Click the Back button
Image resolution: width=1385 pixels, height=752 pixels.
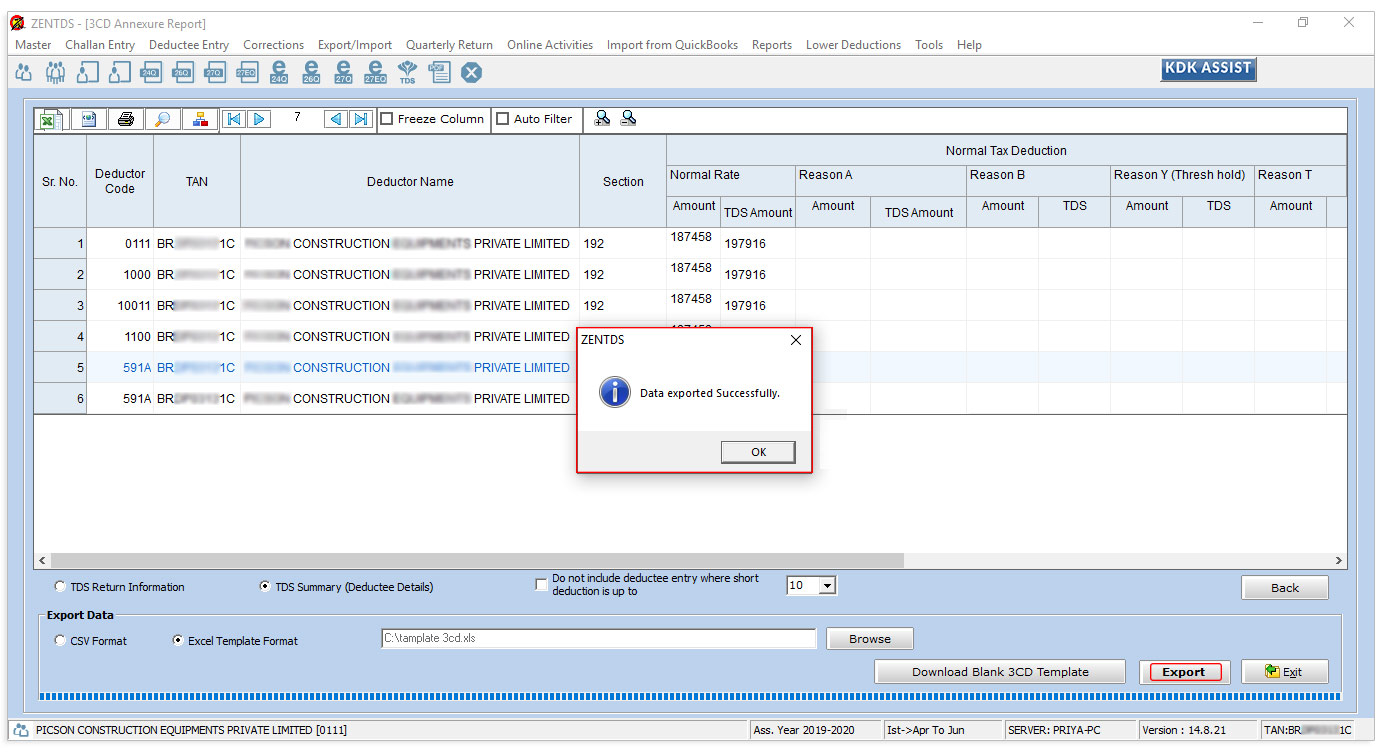1285,588
